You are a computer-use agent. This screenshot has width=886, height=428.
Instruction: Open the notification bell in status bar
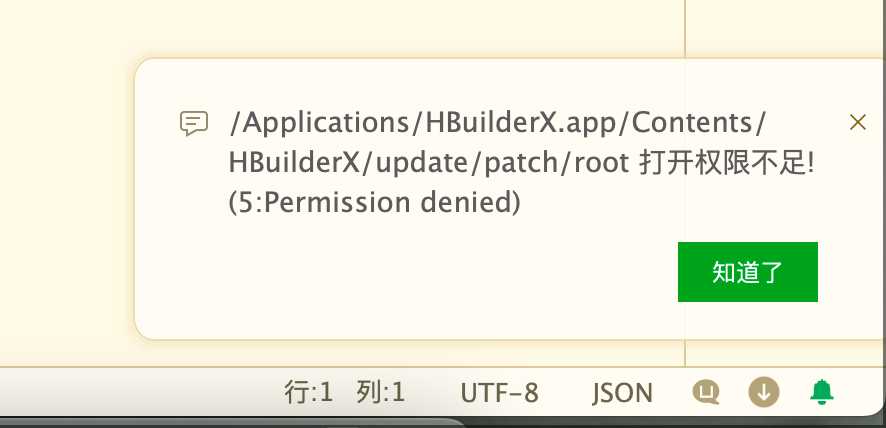coord(822,392)
